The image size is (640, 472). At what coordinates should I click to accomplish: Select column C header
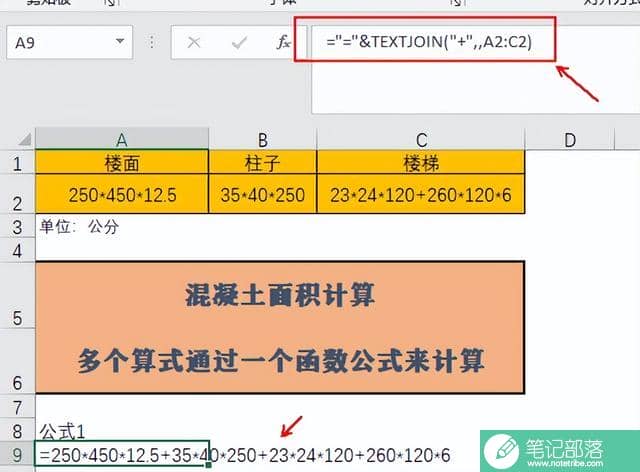(421, 139)
